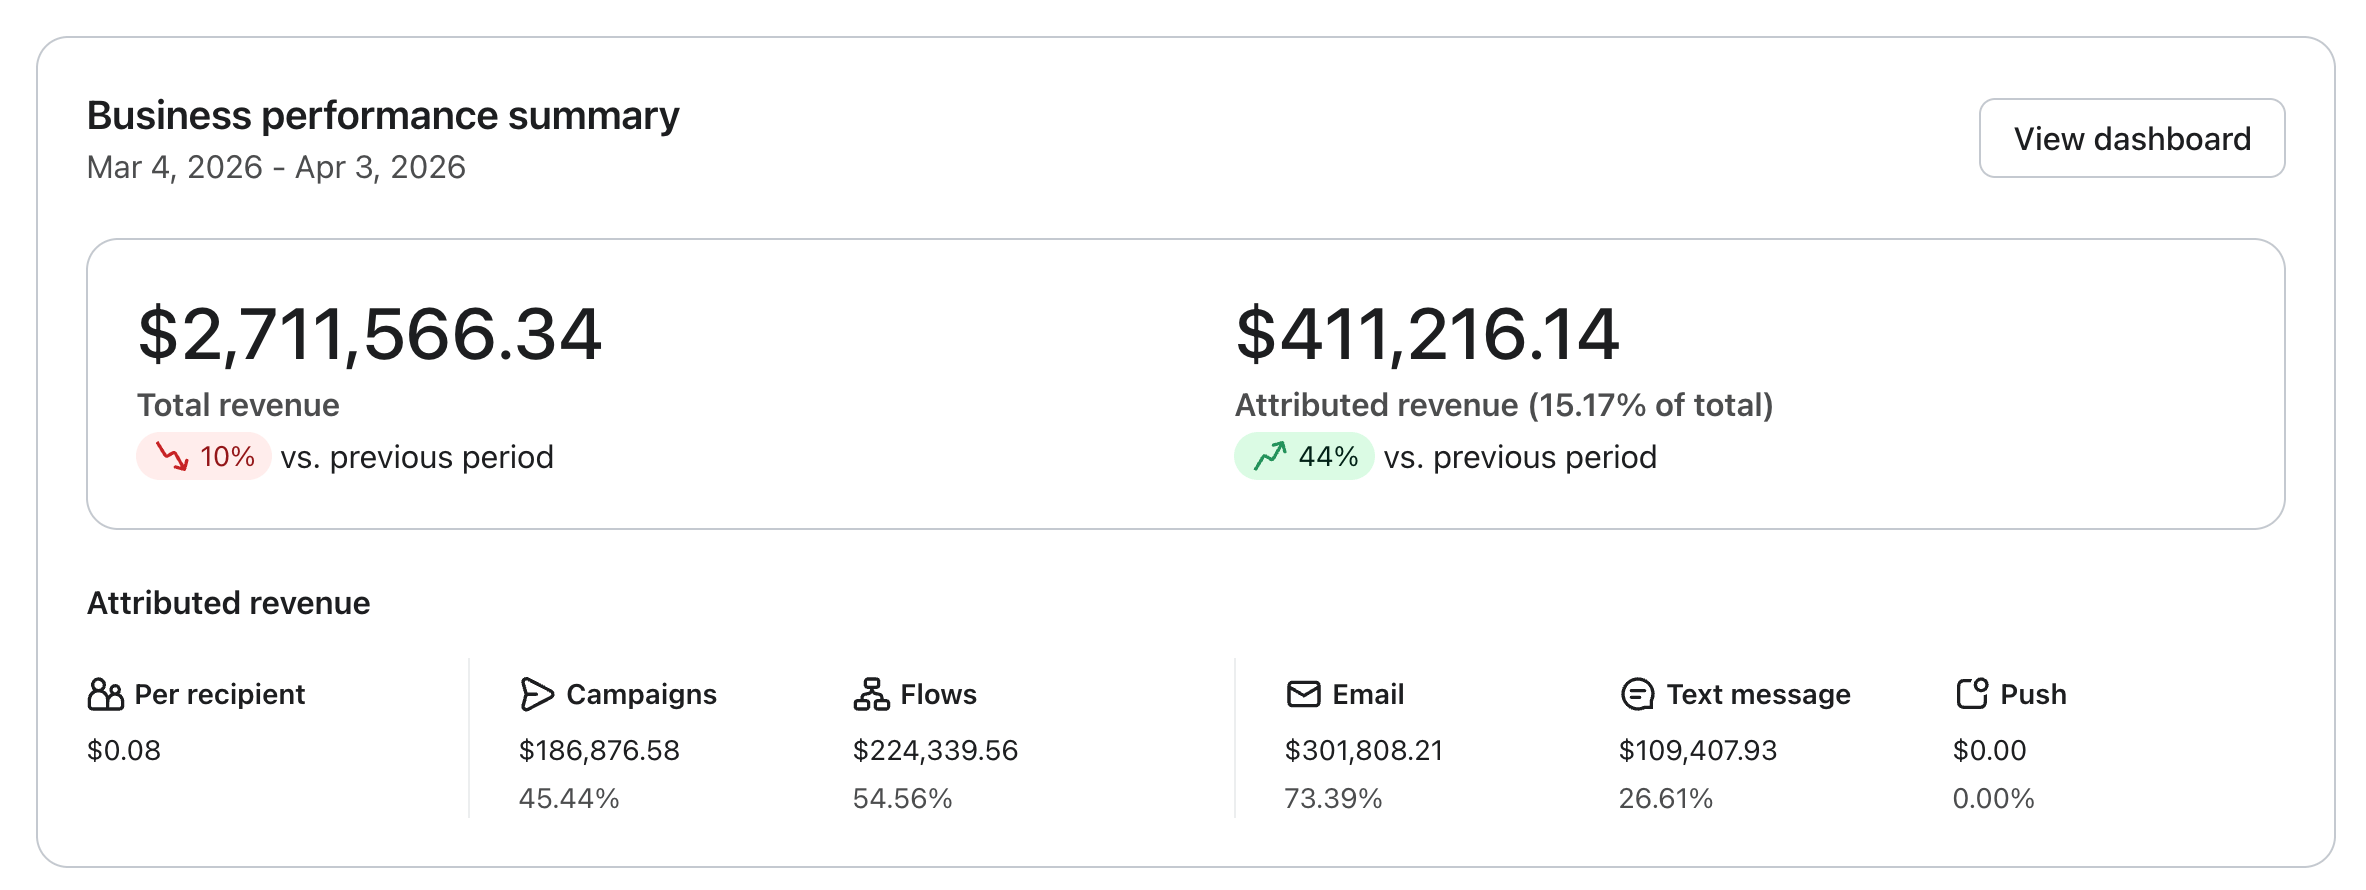Viewport: 2366px width, 890px height.
Task: Click the Email envelope icon
Action: click(1303, 694)
